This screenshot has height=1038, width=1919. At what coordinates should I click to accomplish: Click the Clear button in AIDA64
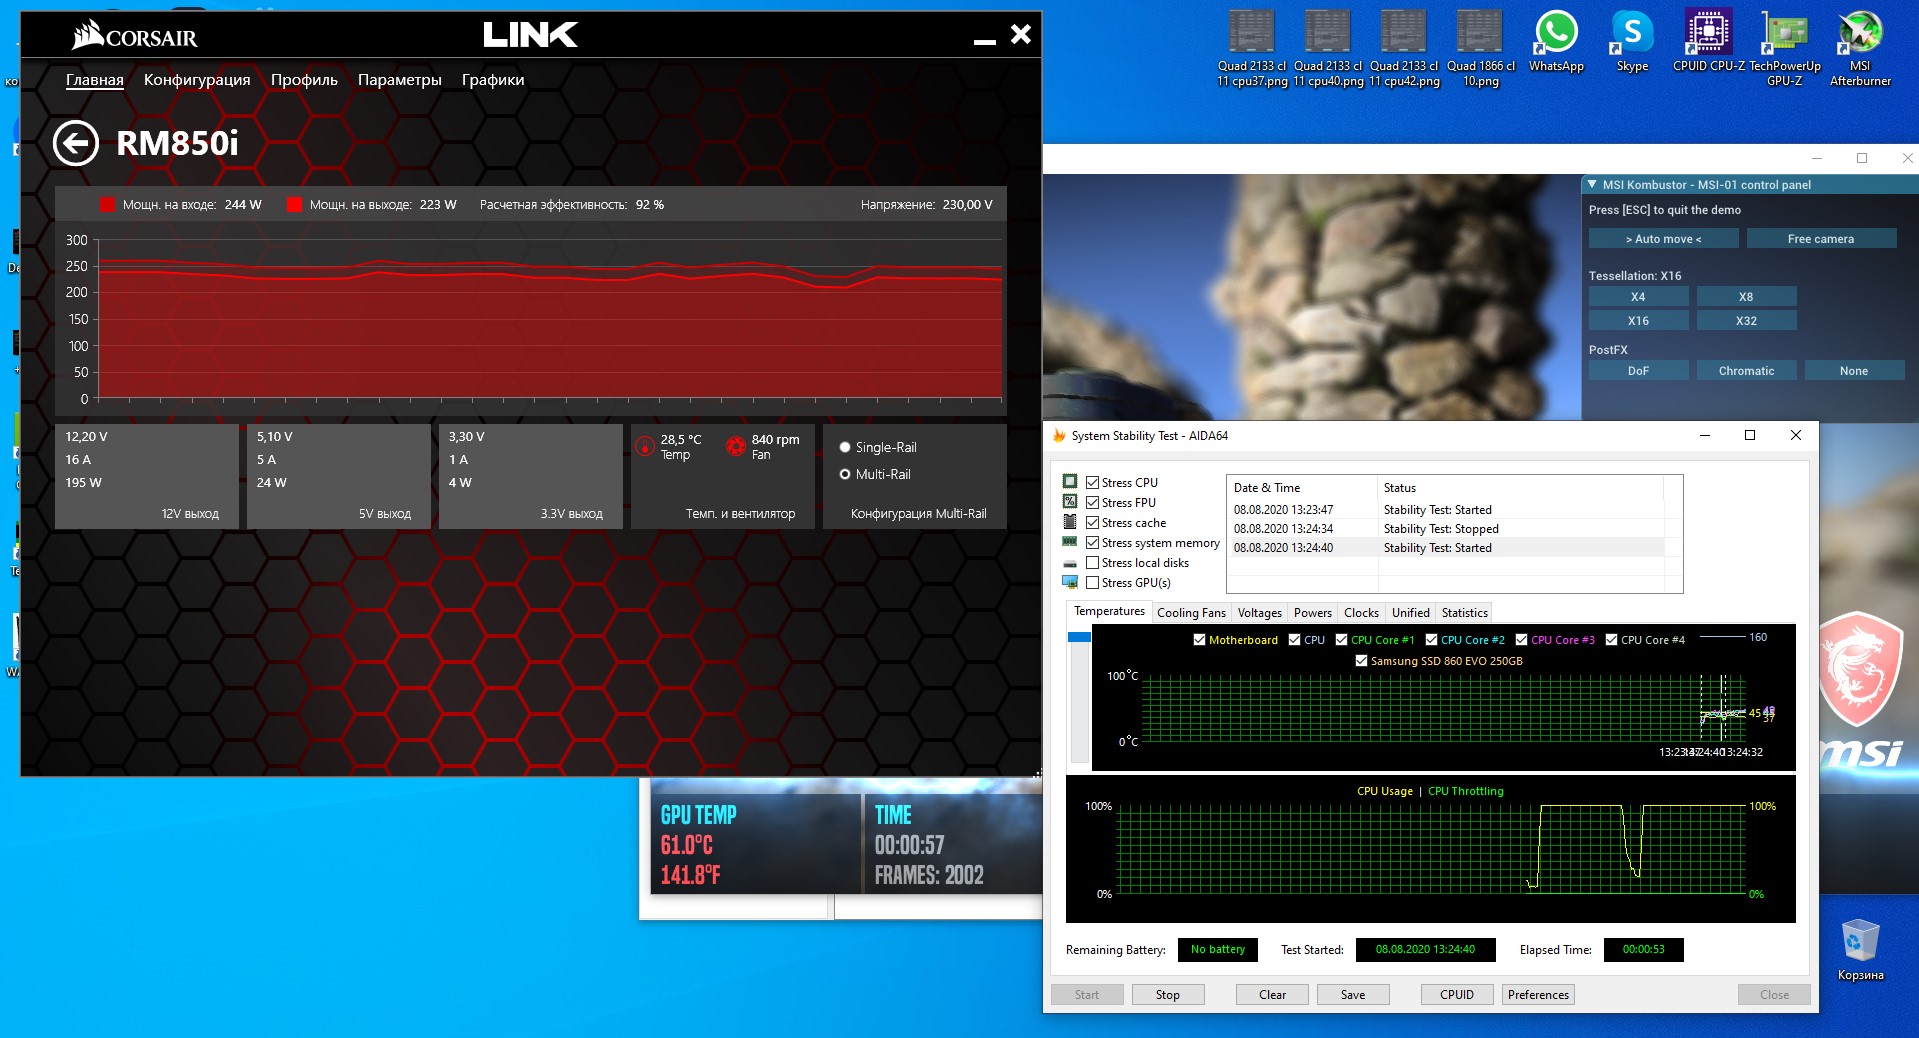tap(1272, 995)
